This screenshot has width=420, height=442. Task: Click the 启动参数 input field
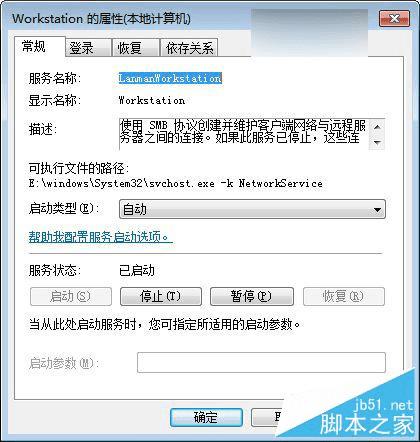click(261, 362)
